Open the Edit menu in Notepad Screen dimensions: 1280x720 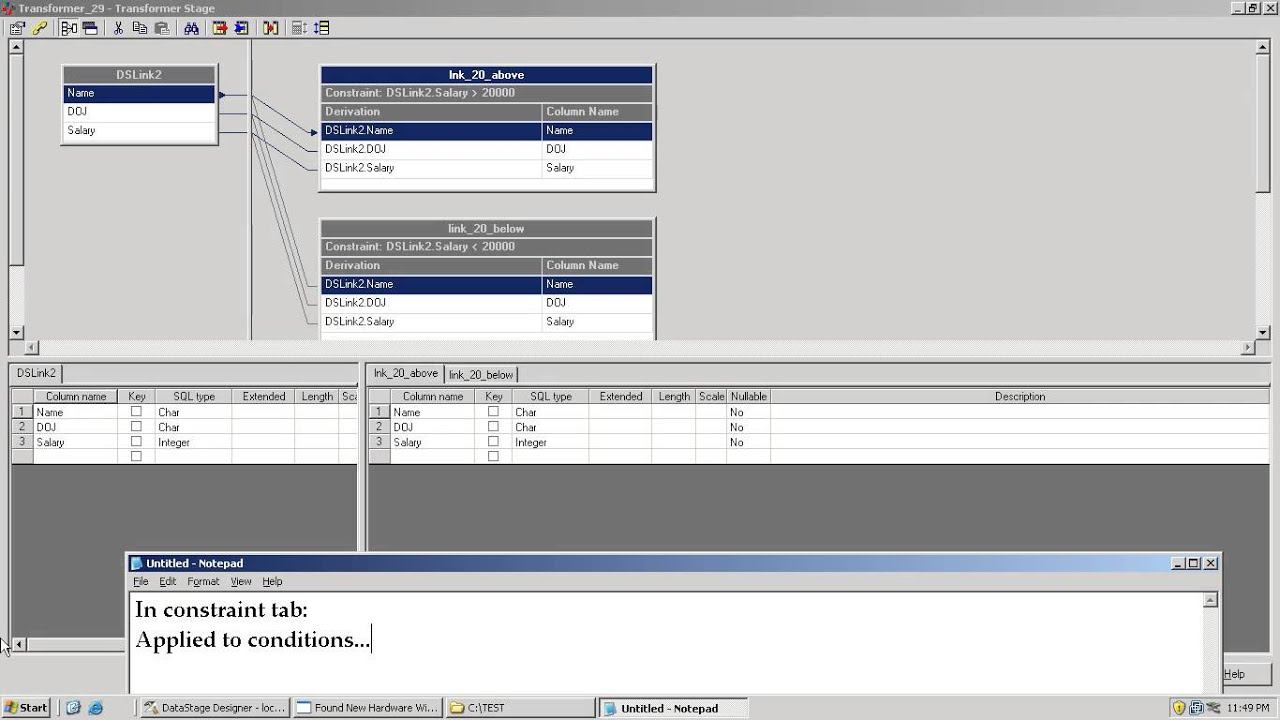coord(168,581)
